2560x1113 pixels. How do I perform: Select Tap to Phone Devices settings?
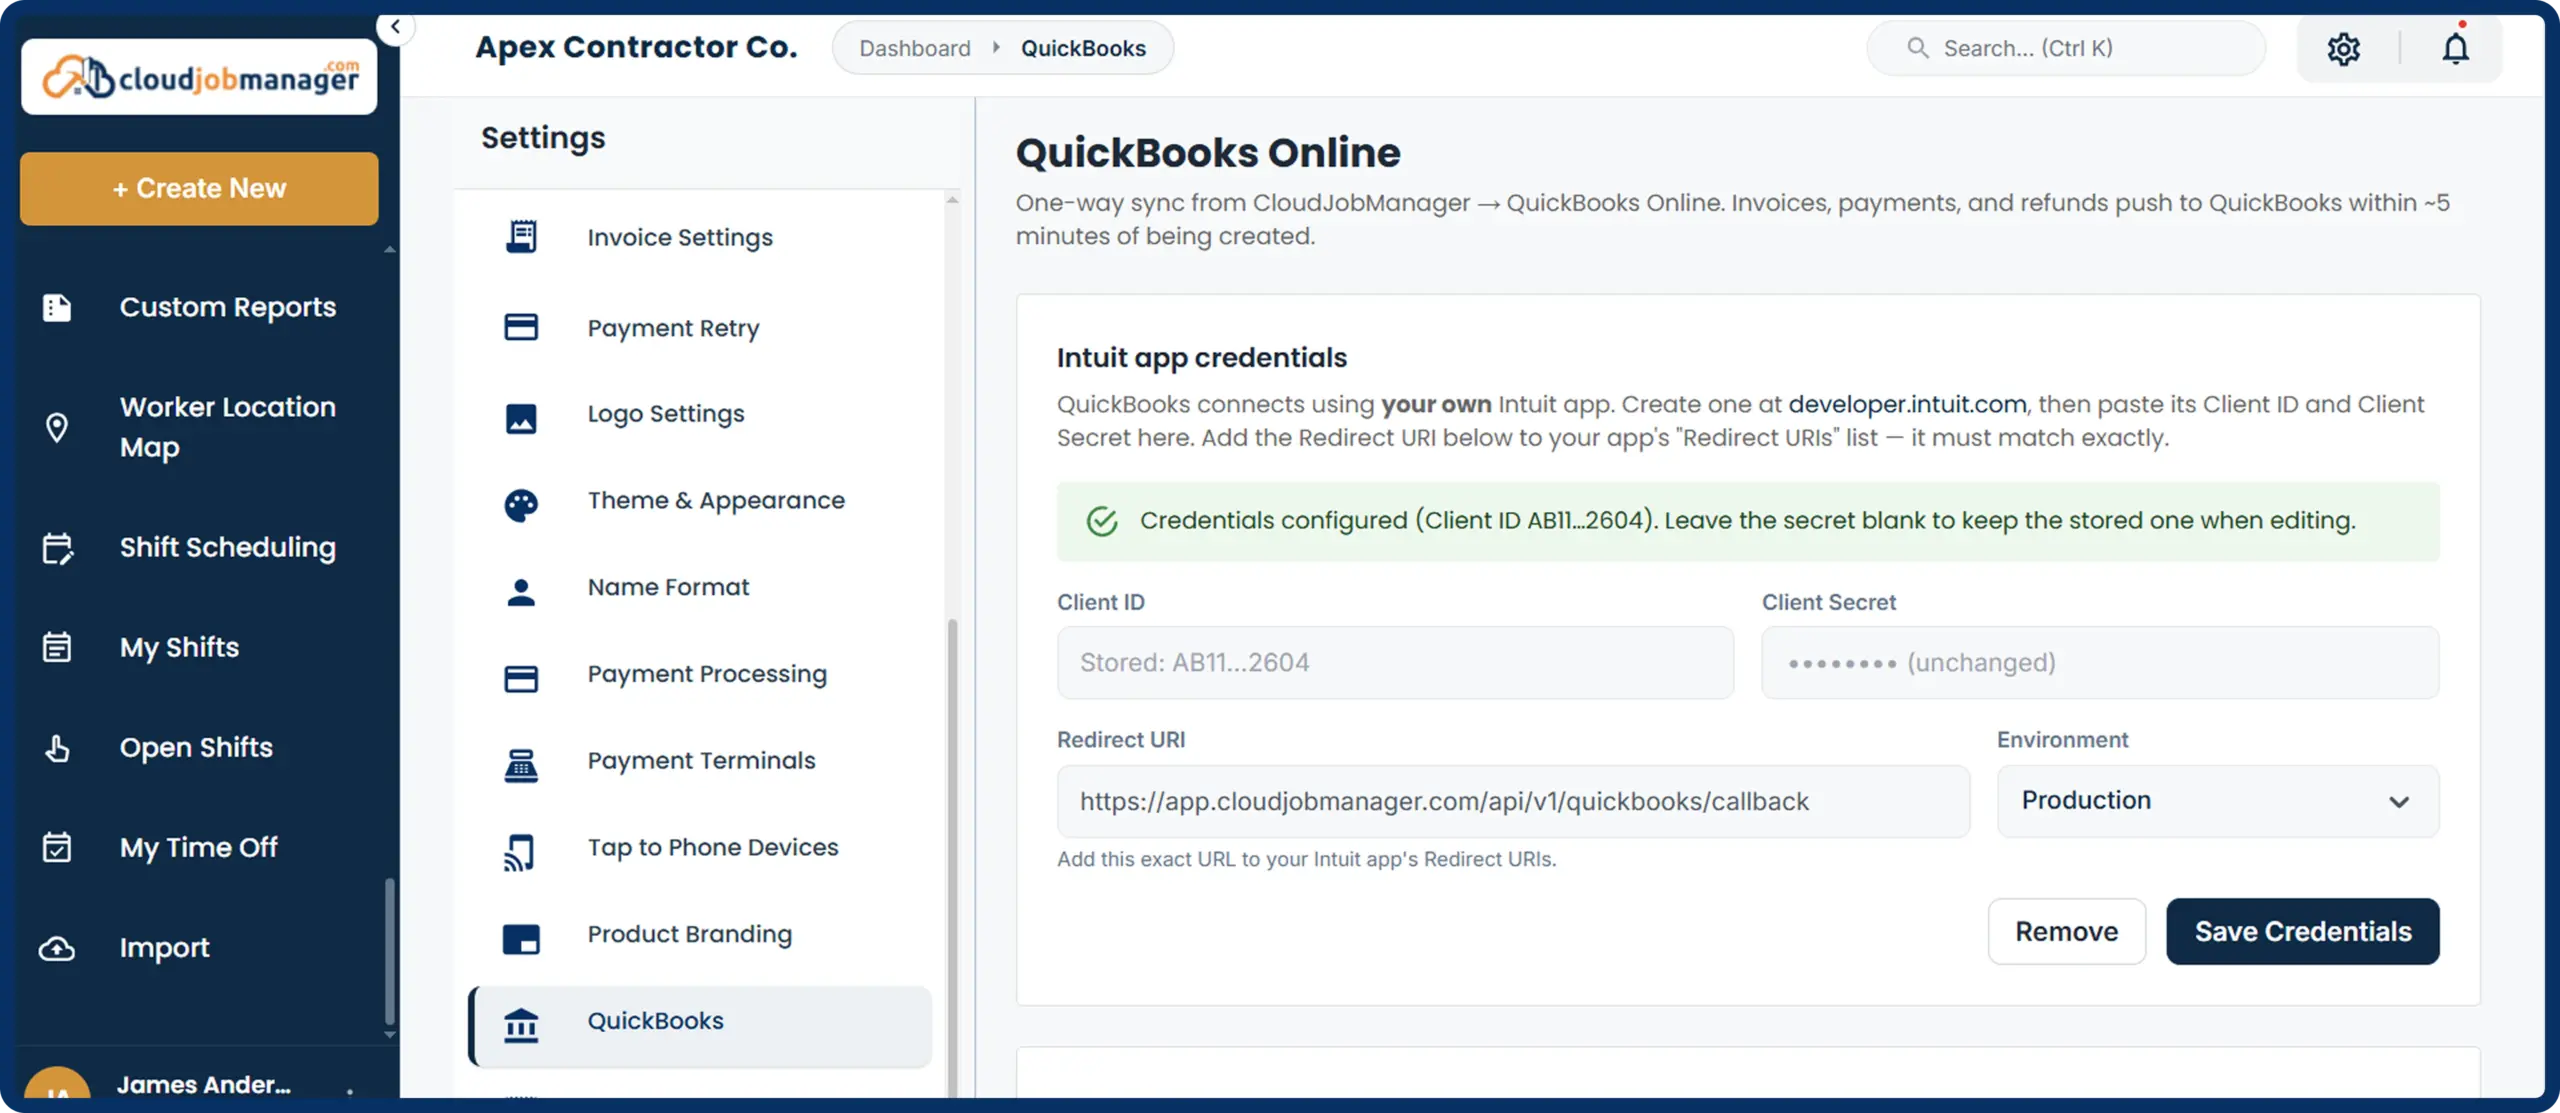point(700,848)
